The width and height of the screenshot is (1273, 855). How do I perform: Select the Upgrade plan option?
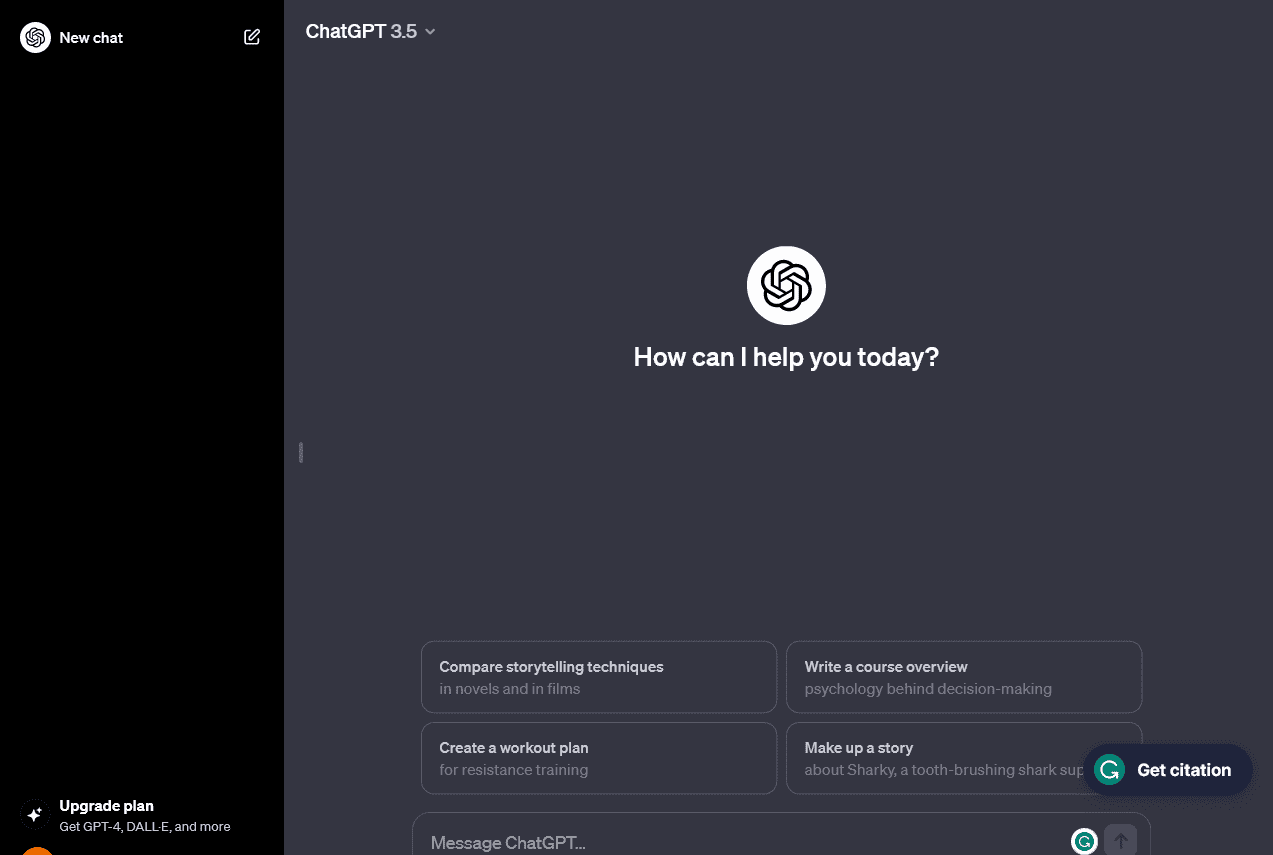coord(106,805)
